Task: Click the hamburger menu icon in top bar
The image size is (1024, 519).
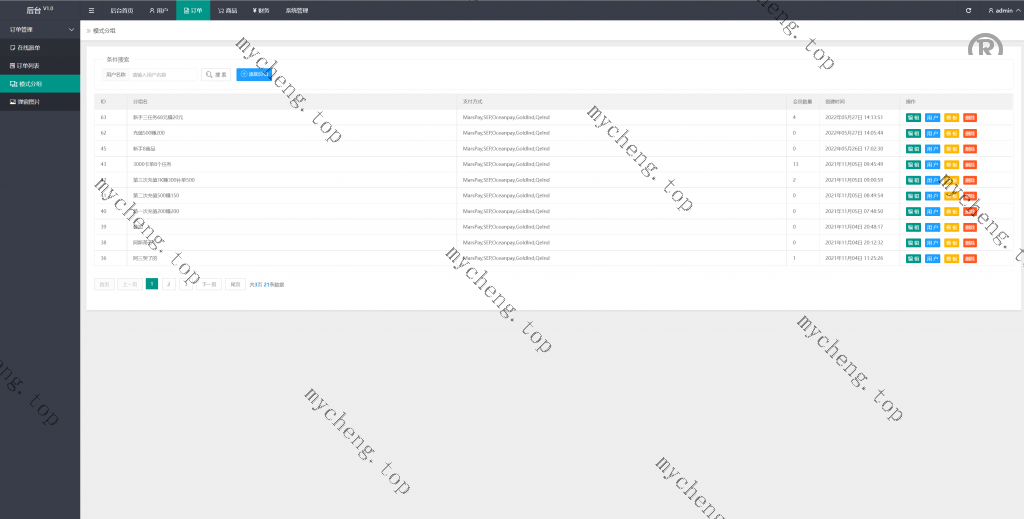Action: coord(92,10)
